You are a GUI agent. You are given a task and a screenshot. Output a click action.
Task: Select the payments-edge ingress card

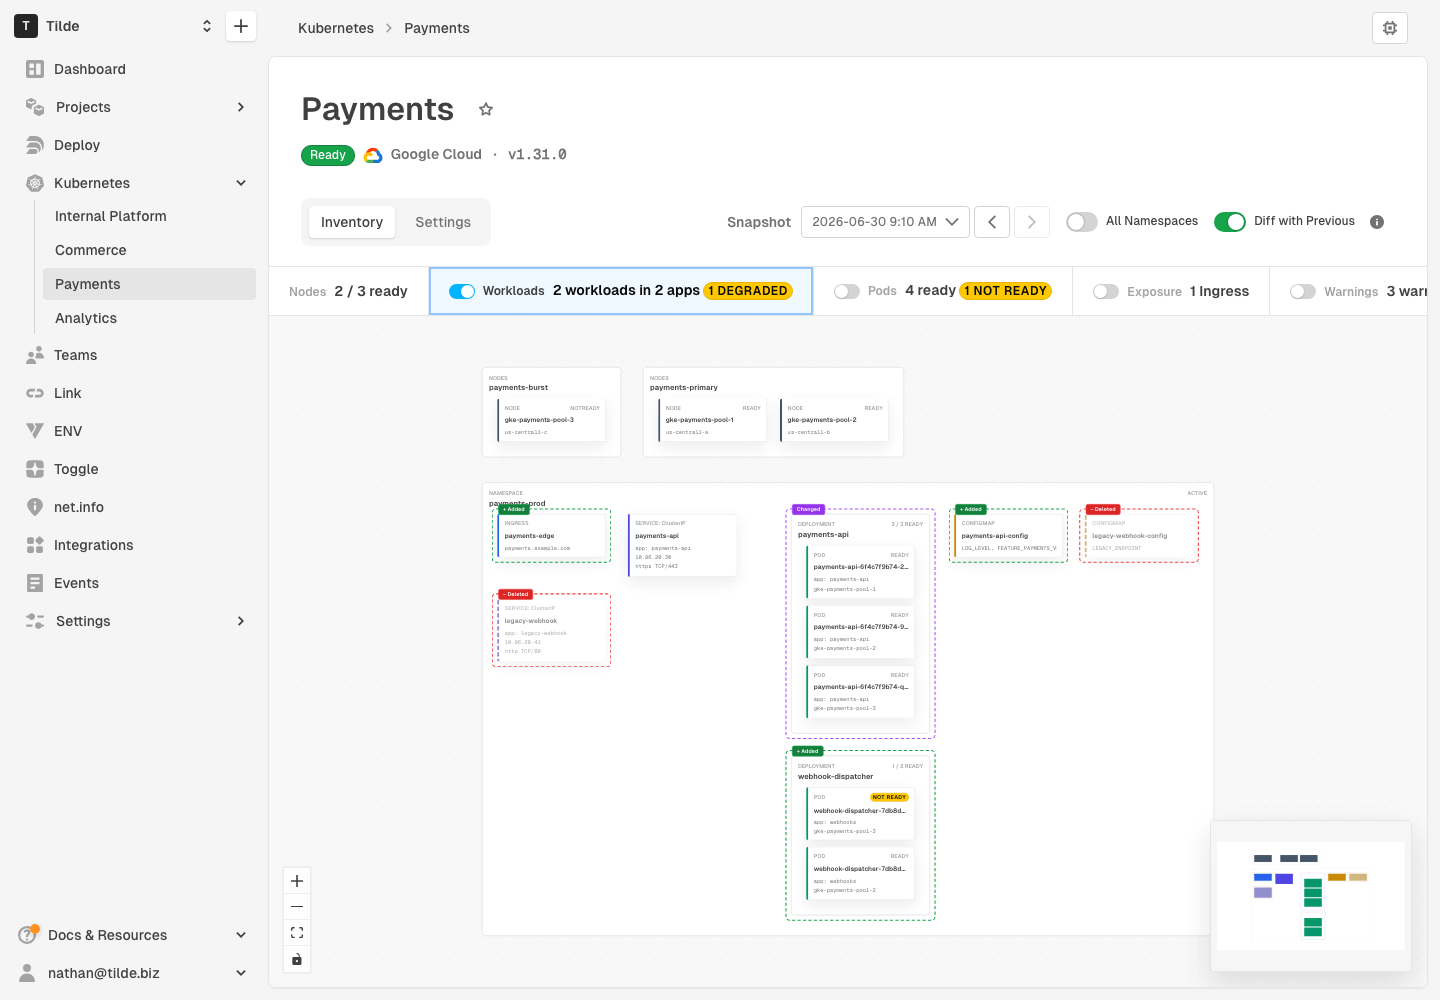tap(552, 536)
